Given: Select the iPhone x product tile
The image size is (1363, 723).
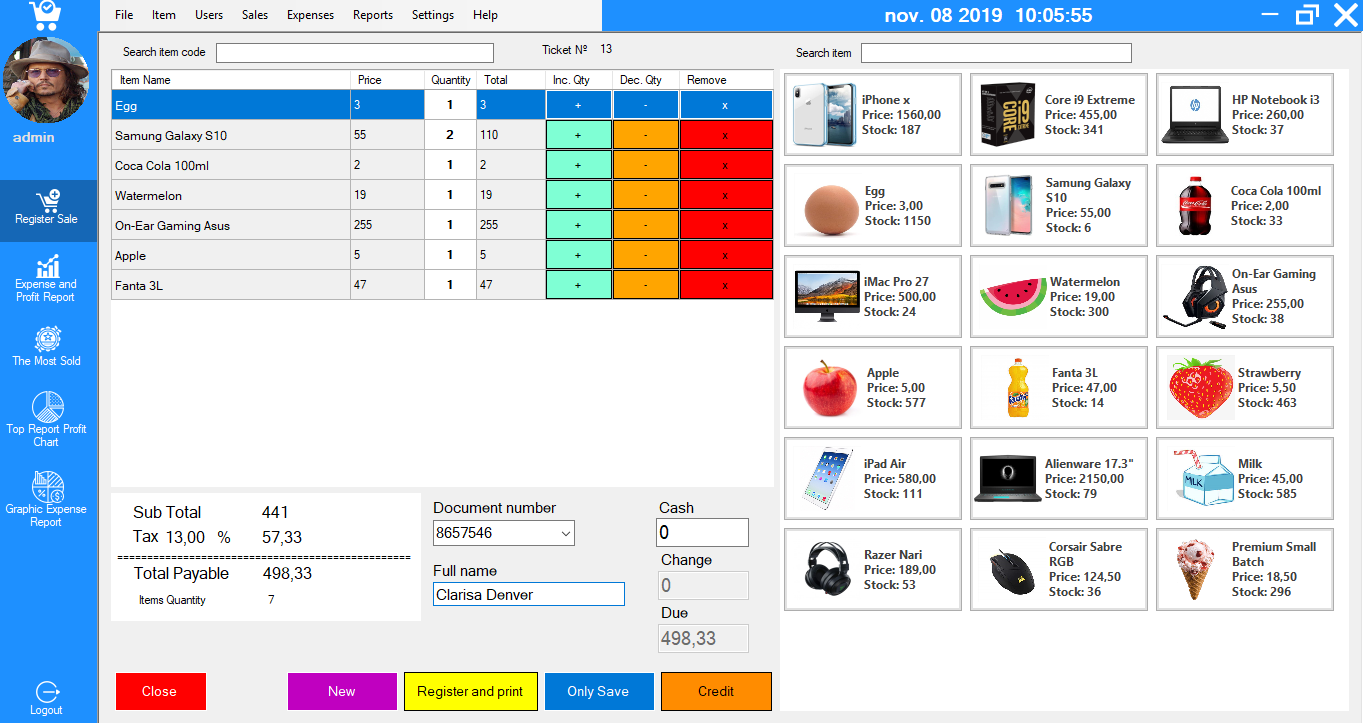Looking at the screenshot, I should coord(872,114).
